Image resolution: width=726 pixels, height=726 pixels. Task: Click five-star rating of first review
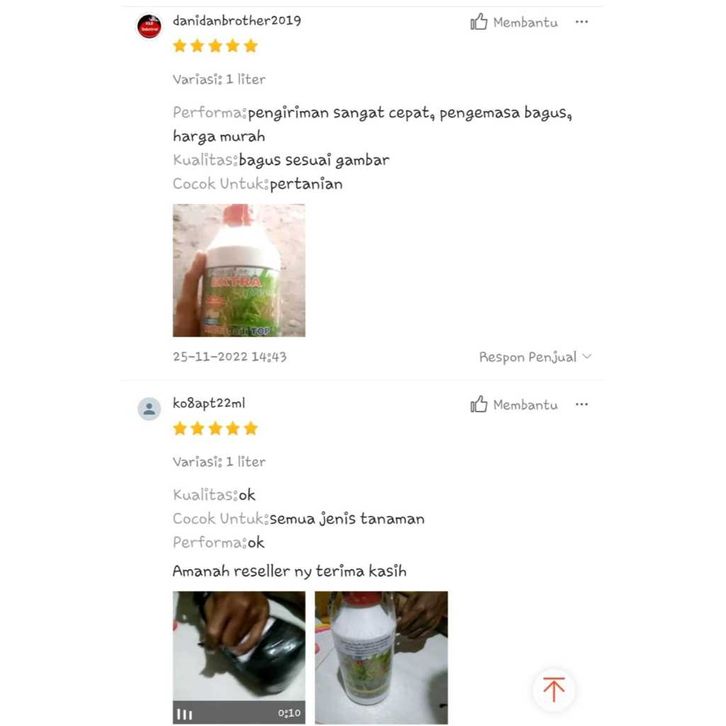click(215, 46)
